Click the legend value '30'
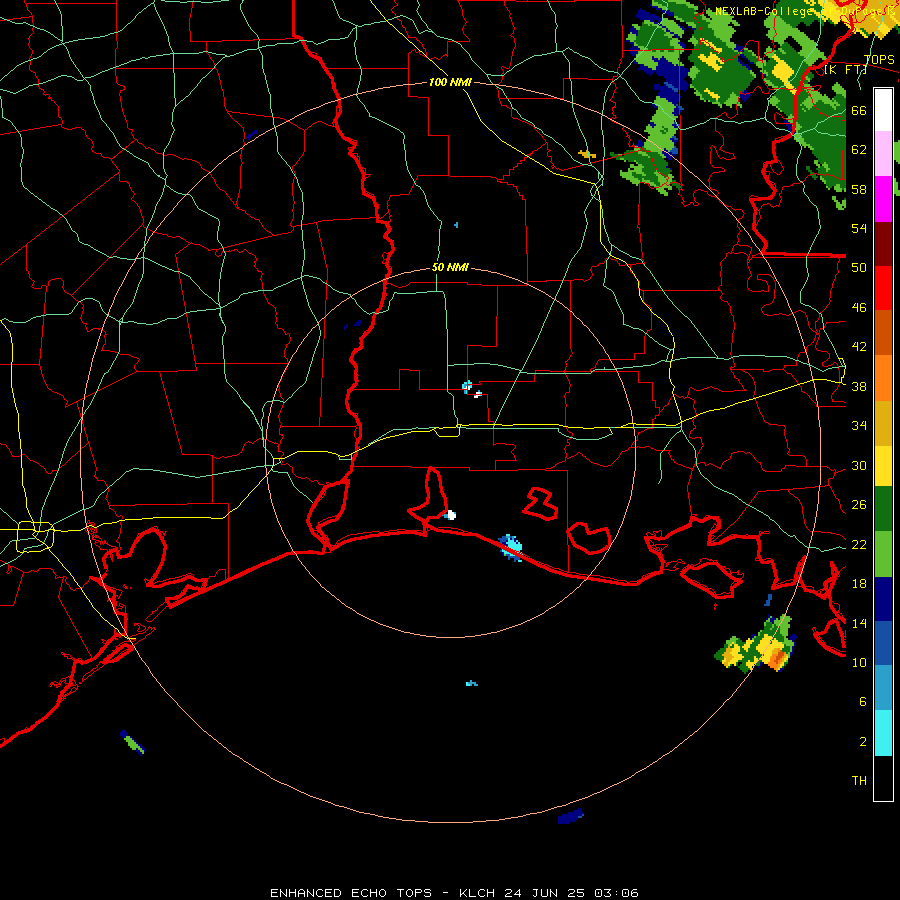This screenshot has height=900, width=900. [x=859, y=465]
